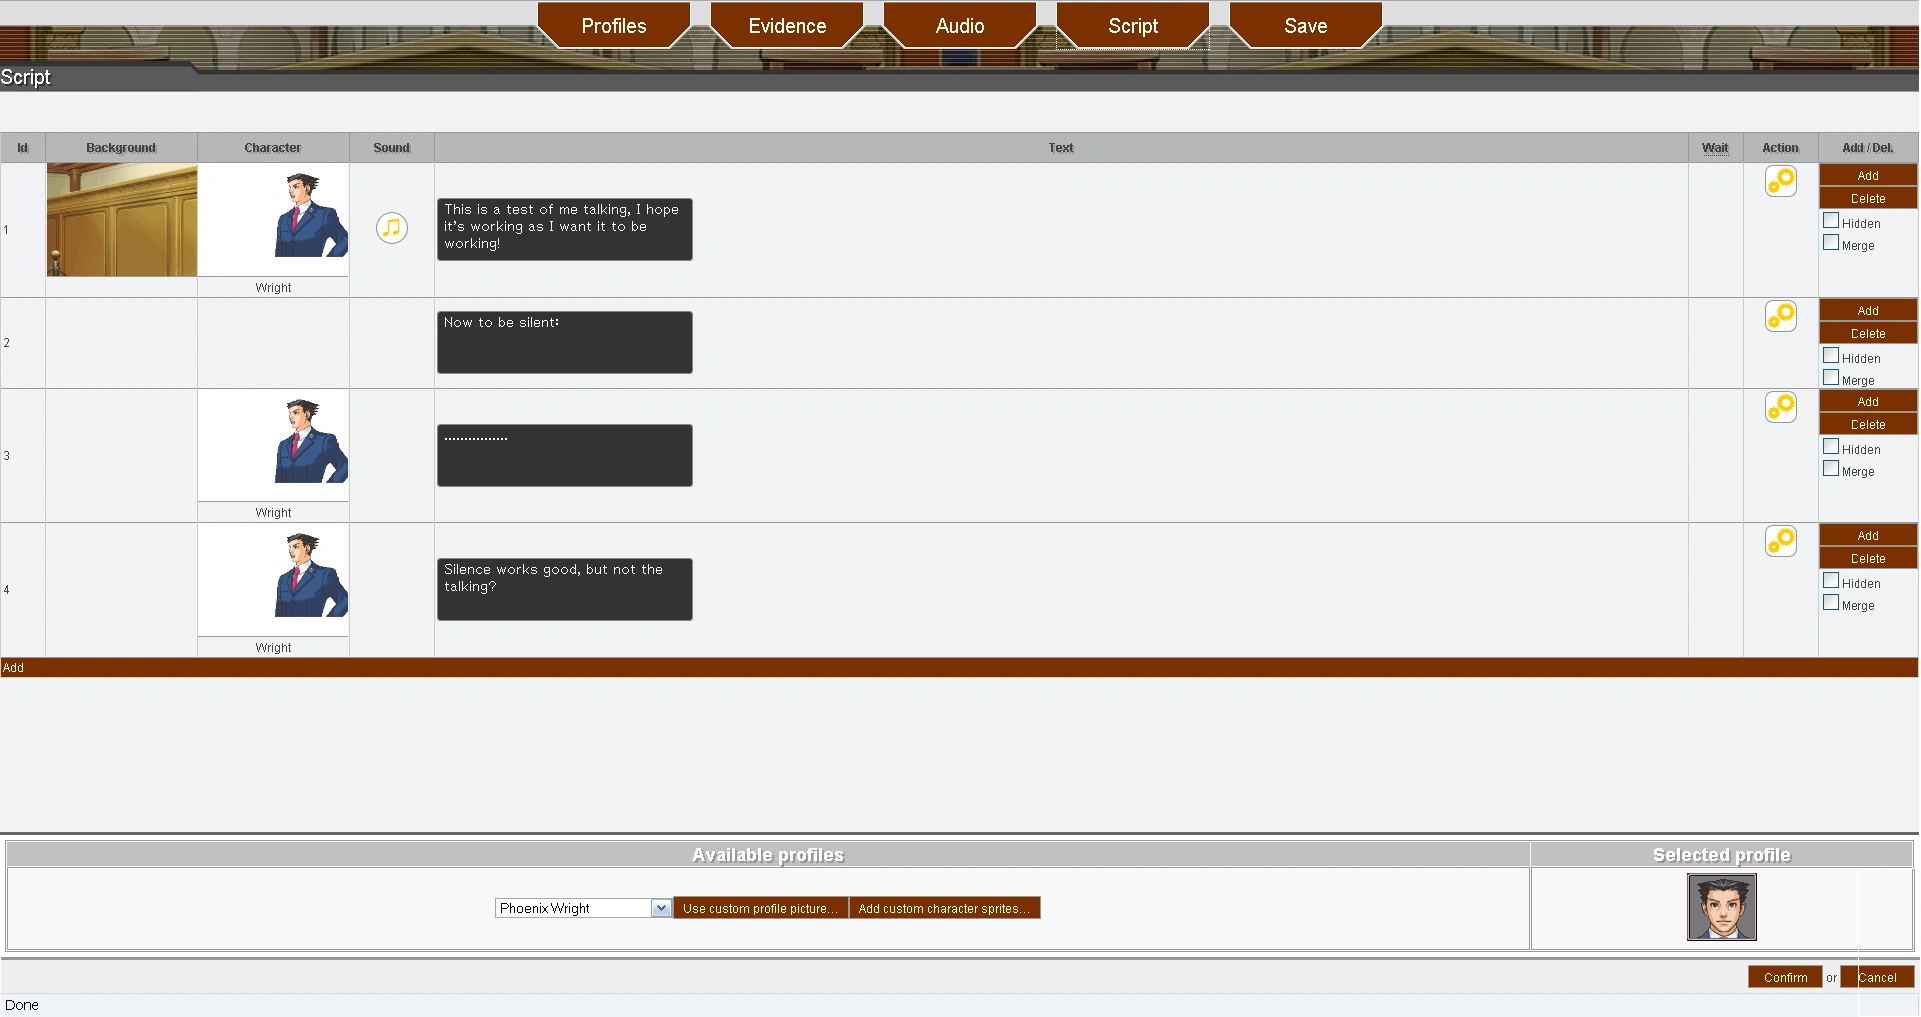Screen dimensions: 1921x1017
Task: Check the Hidden checkbox for row 4
Action: 1831,581
